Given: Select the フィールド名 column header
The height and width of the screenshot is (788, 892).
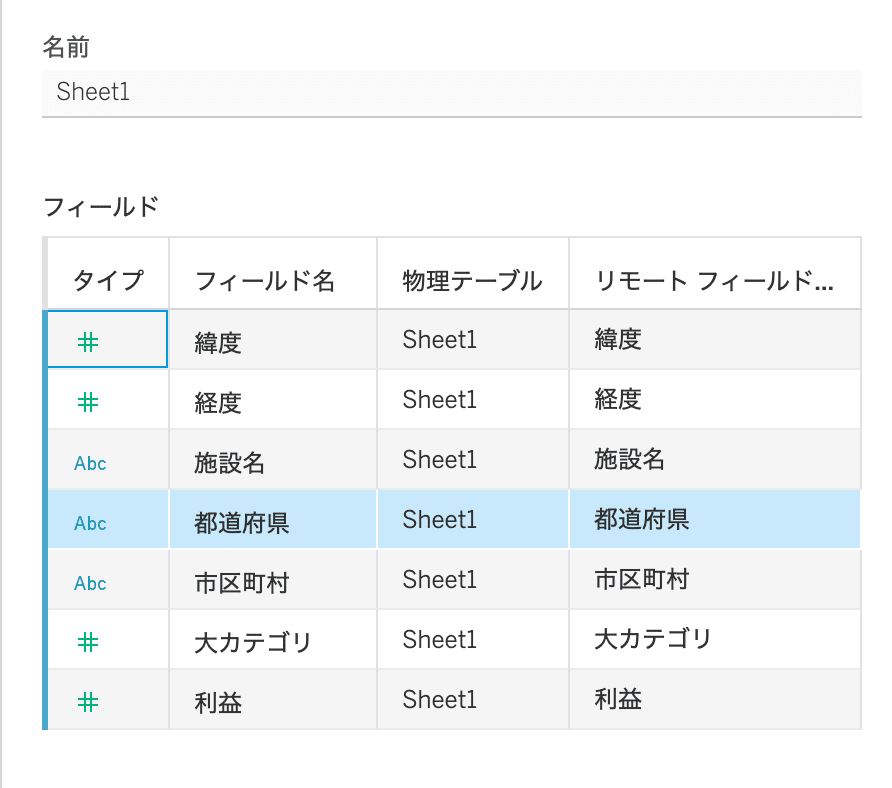Looking at the screenshot, I should 273,273.
